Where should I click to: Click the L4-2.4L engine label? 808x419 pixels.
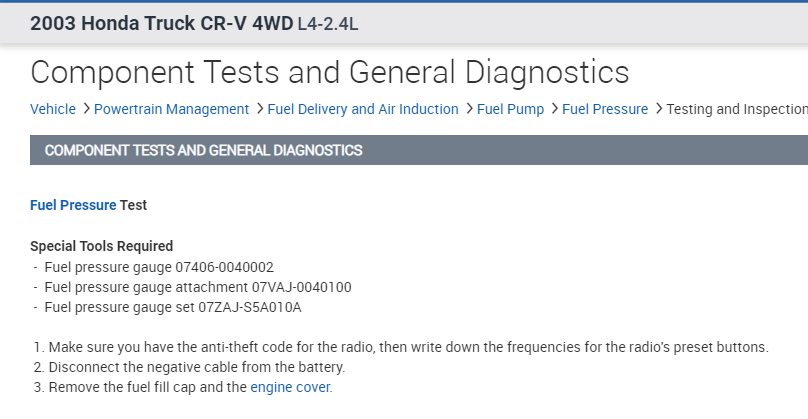click(x=327, y=24)
